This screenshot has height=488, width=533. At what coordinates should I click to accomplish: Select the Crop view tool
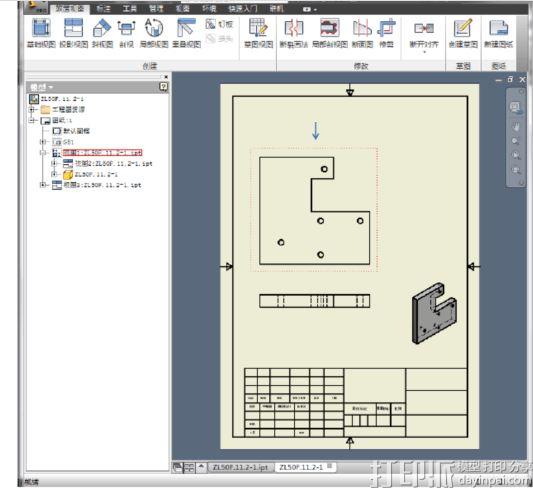(x=386, y=33)
